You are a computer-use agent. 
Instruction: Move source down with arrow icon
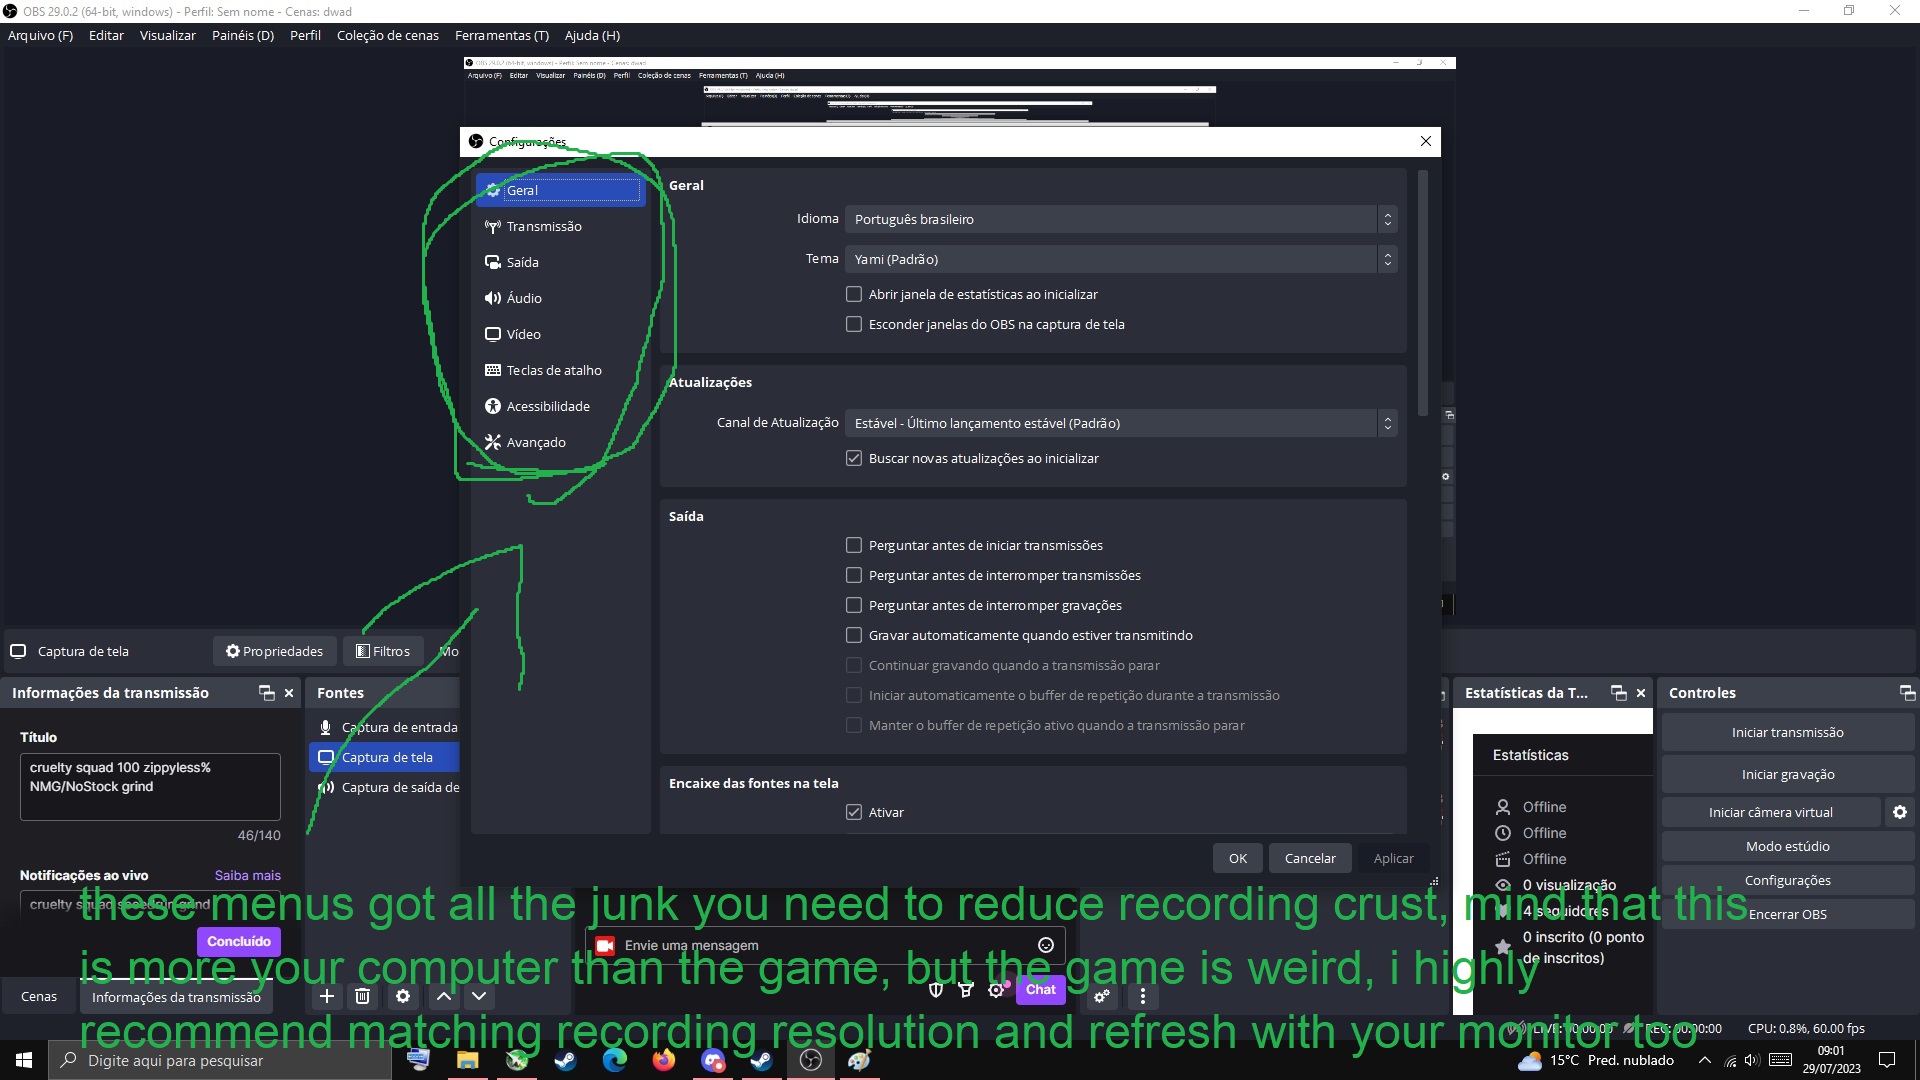tap(479, 996)
